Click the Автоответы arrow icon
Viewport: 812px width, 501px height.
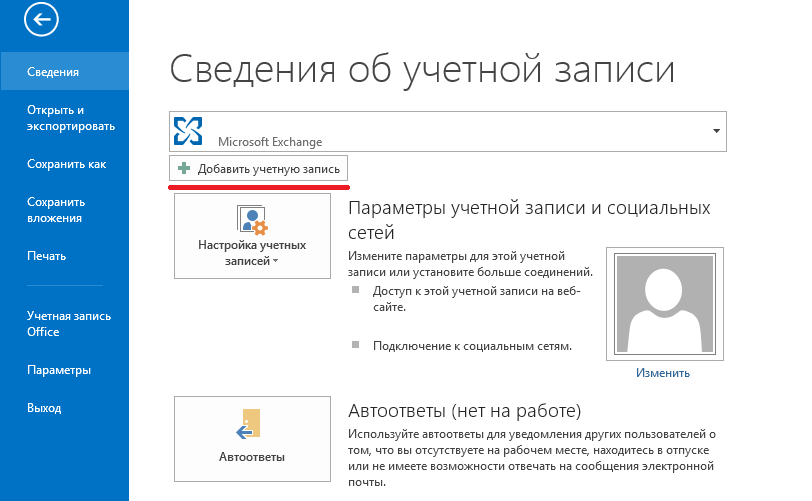247,423
